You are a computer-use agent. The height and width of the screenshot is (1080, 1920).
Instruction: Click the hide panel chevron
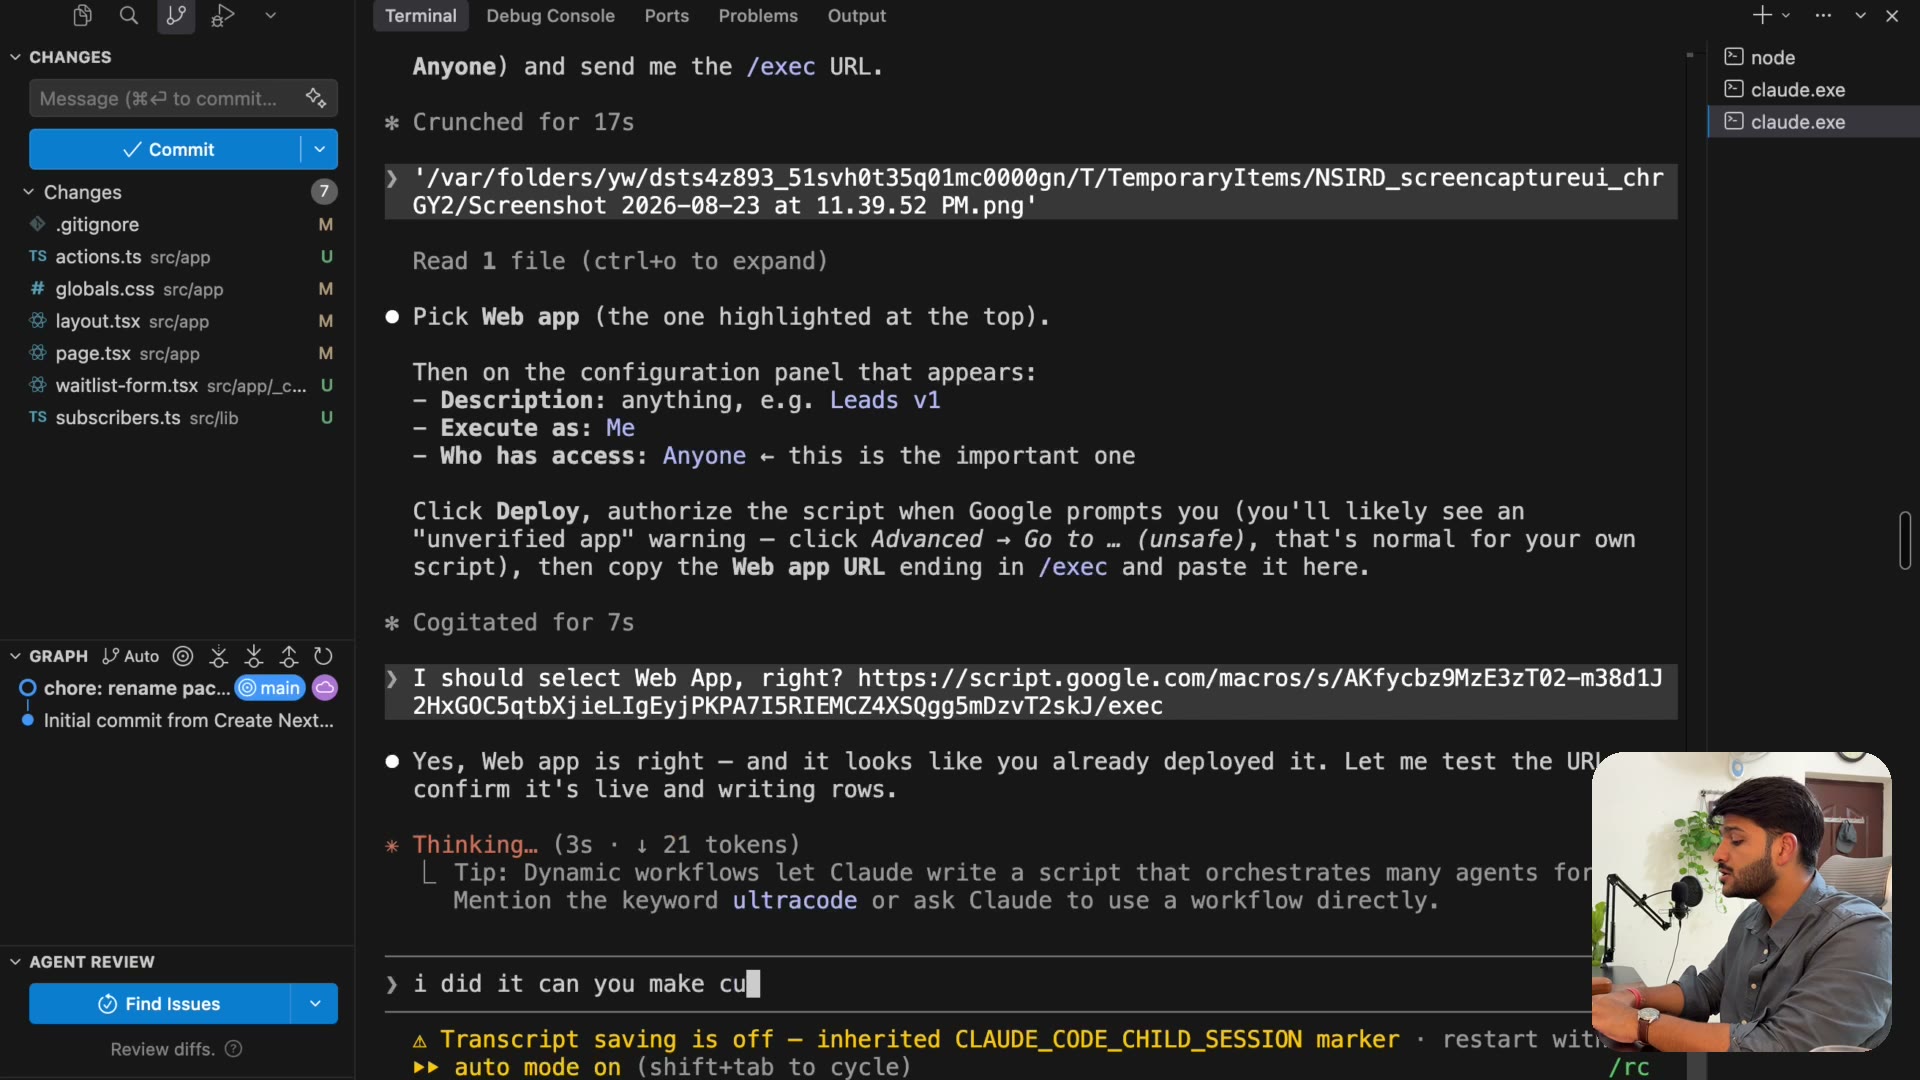1860,15
